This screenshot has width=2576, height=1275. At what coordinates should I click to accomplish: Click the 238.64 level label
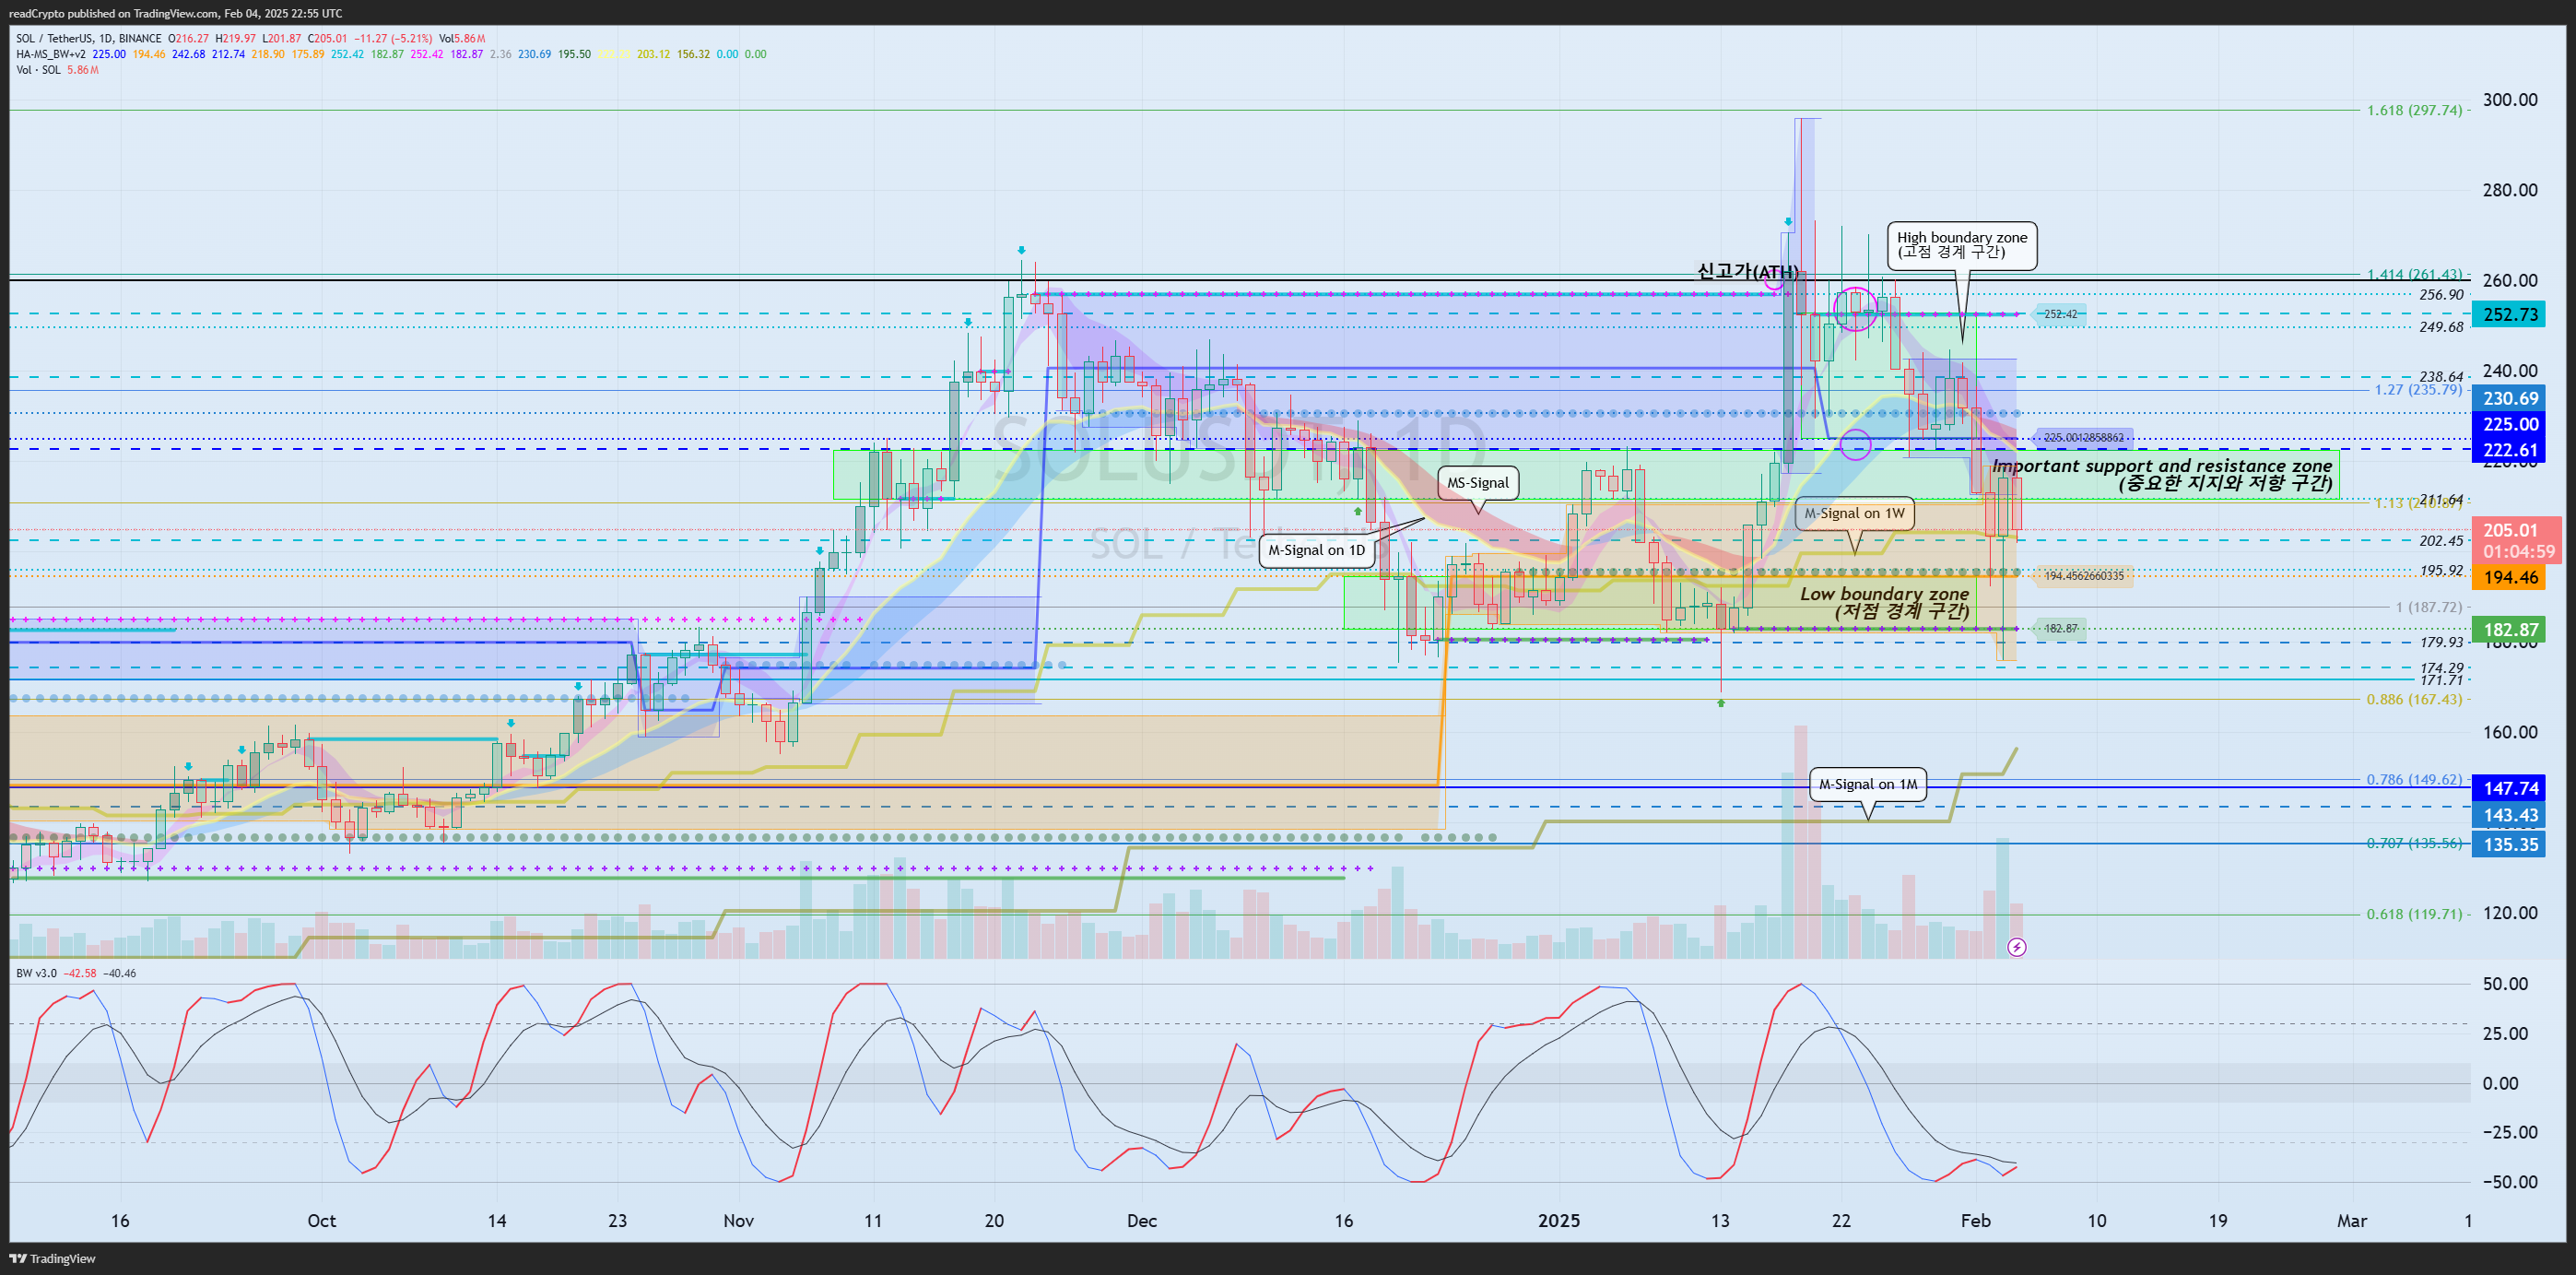2441,377
